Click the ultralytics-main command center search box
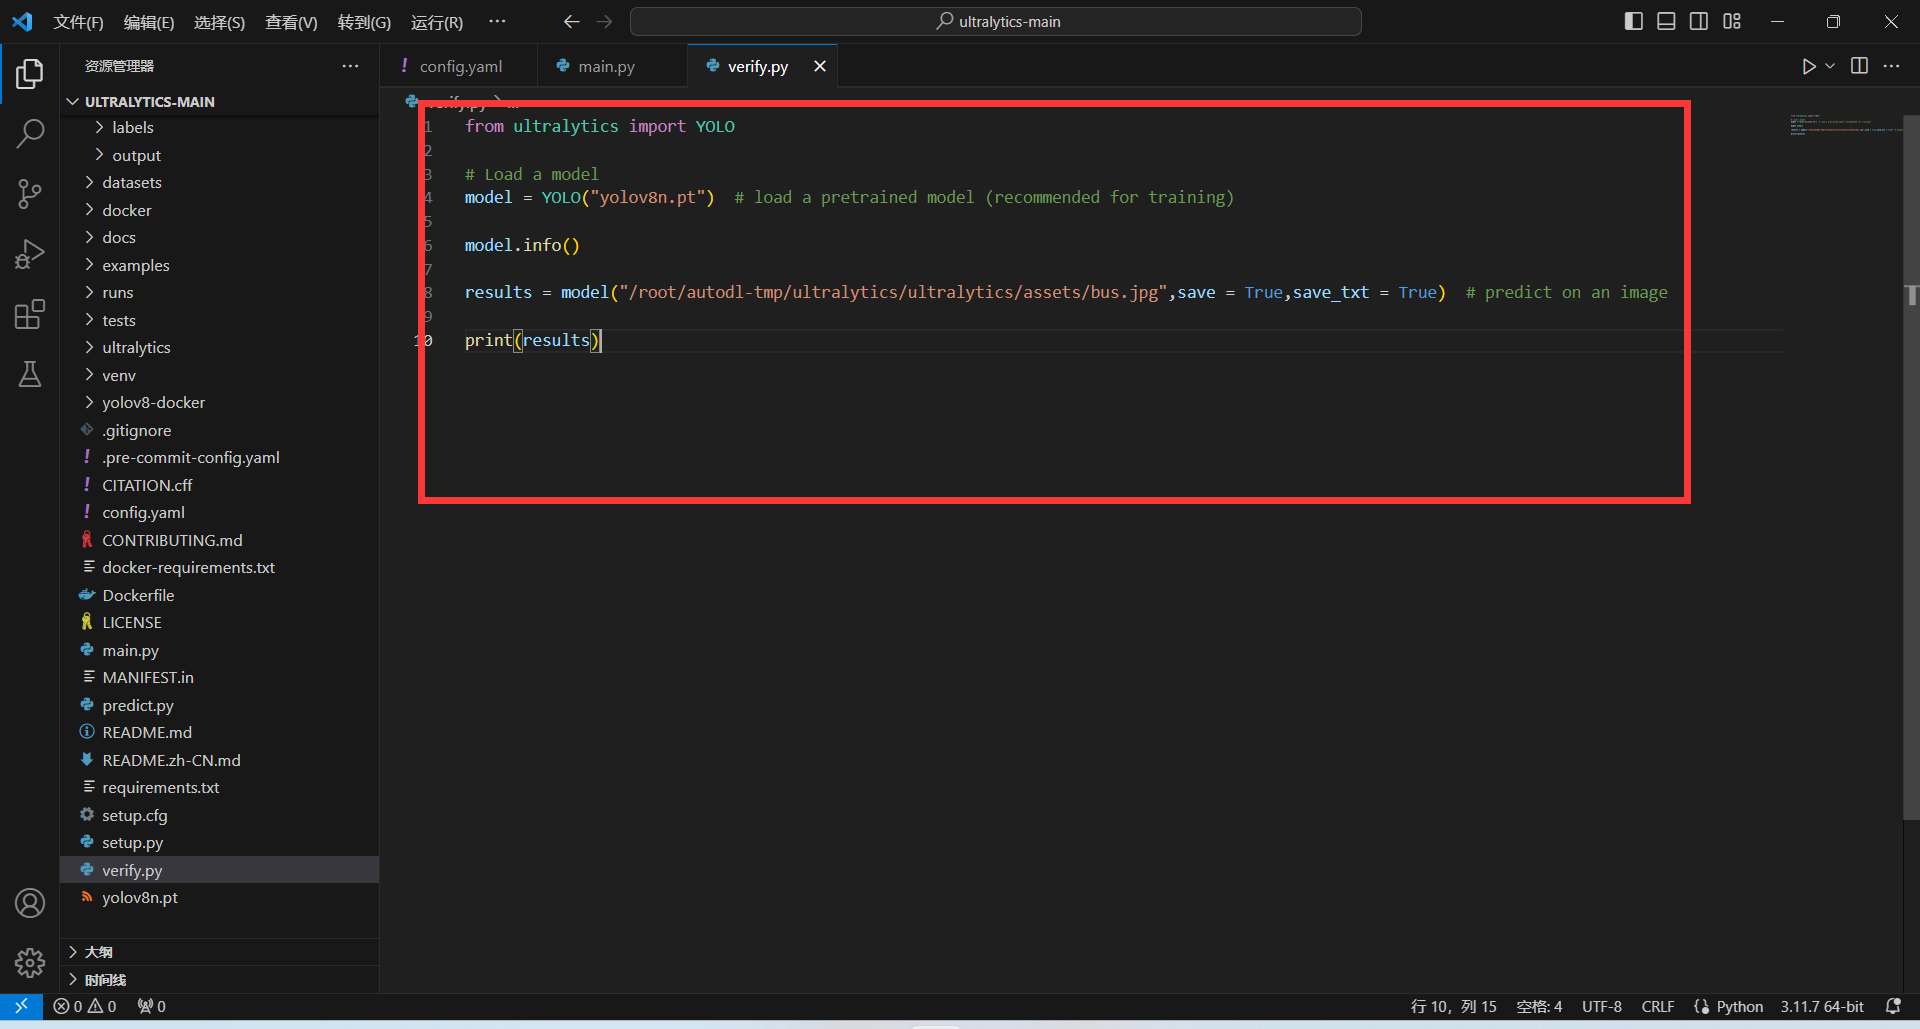The height and width of the screenshot is (1029, 1920). click(x=996, y=21)
